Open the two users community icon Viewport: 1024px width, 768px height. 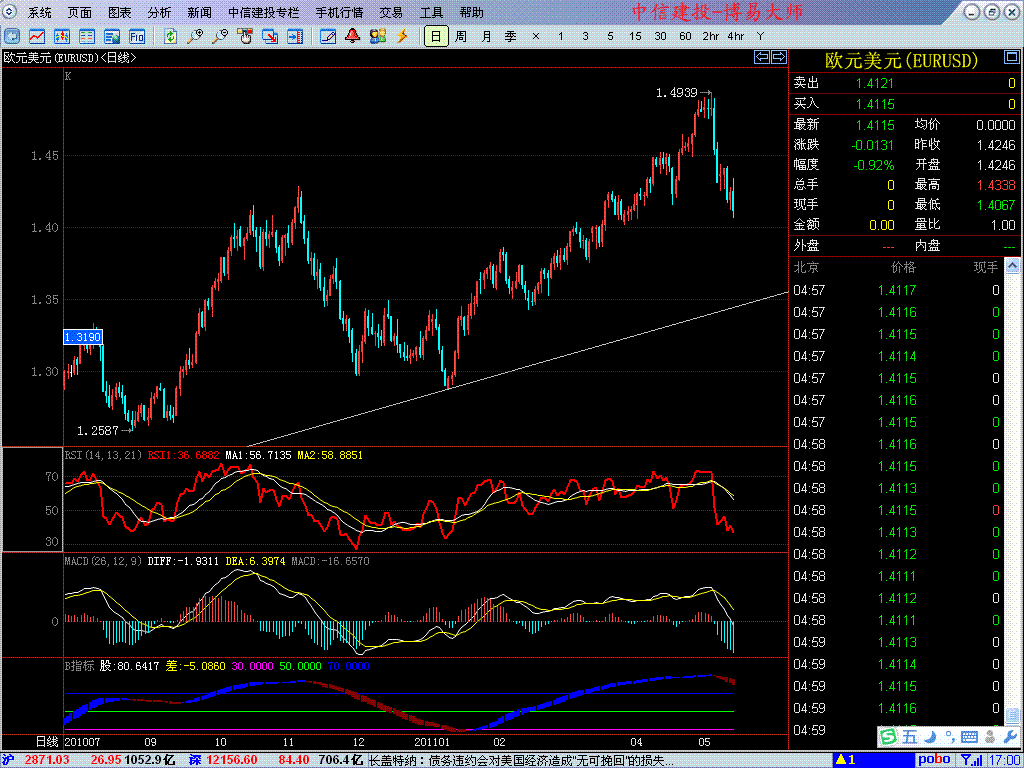pos(377,36)
